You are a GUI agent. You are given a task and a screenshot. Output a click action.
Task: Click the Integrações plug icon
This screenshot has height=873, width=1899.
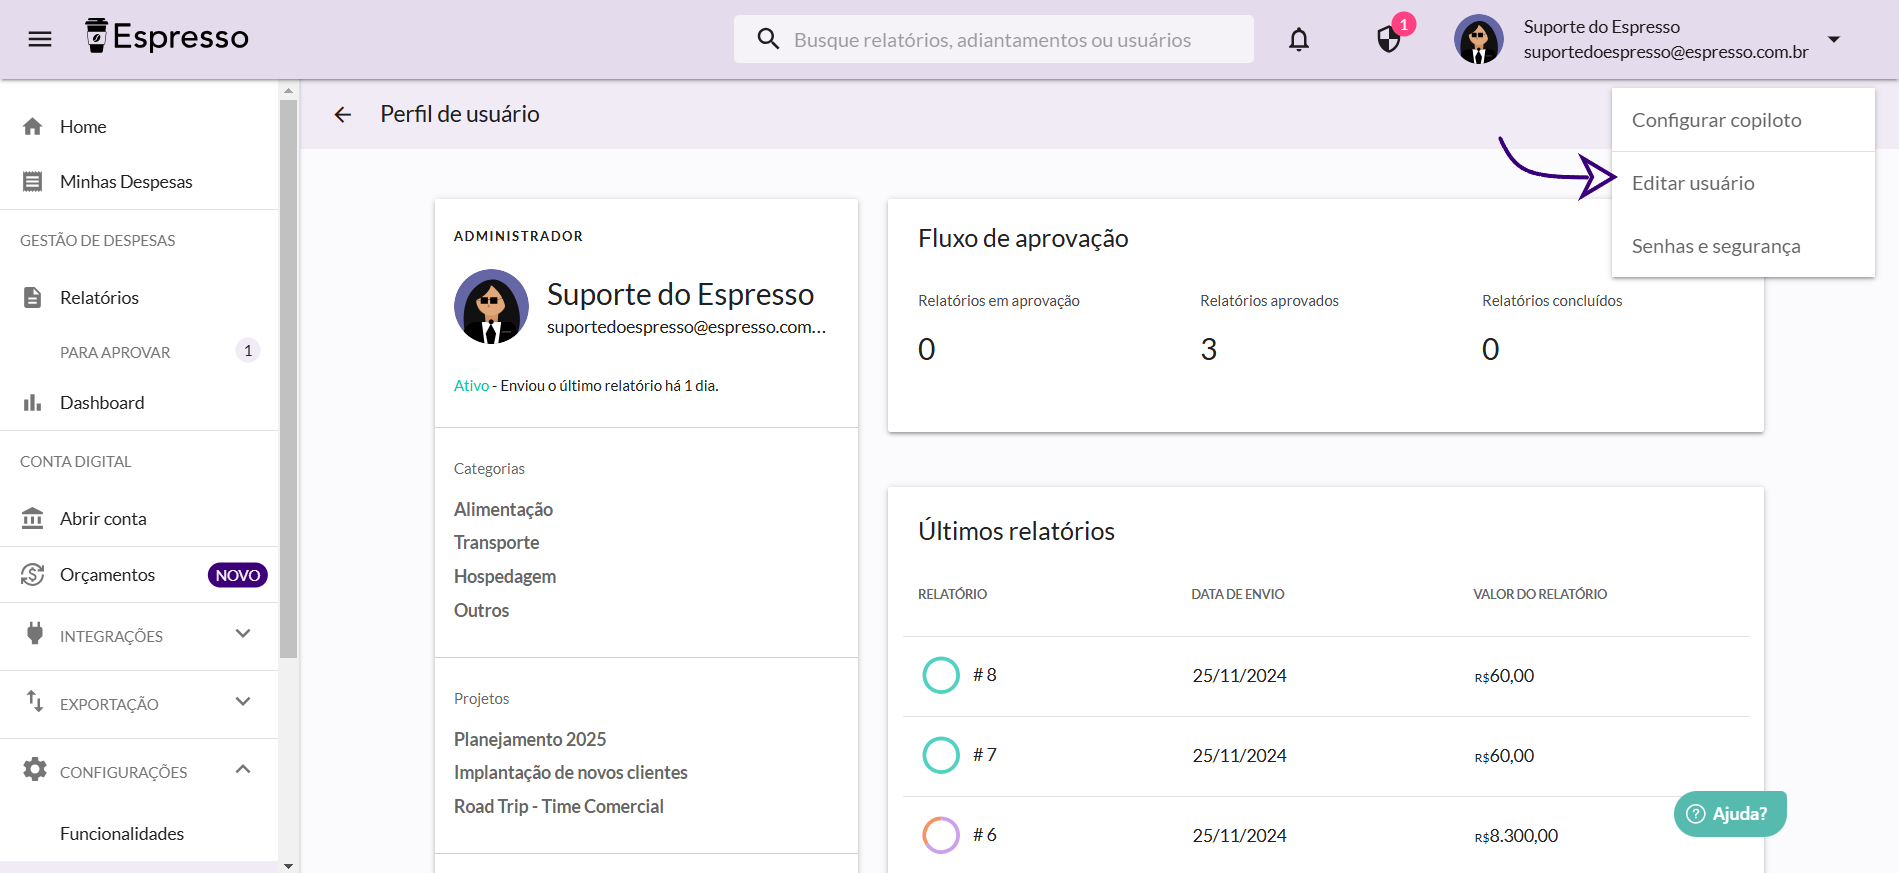tap(35, 634)
